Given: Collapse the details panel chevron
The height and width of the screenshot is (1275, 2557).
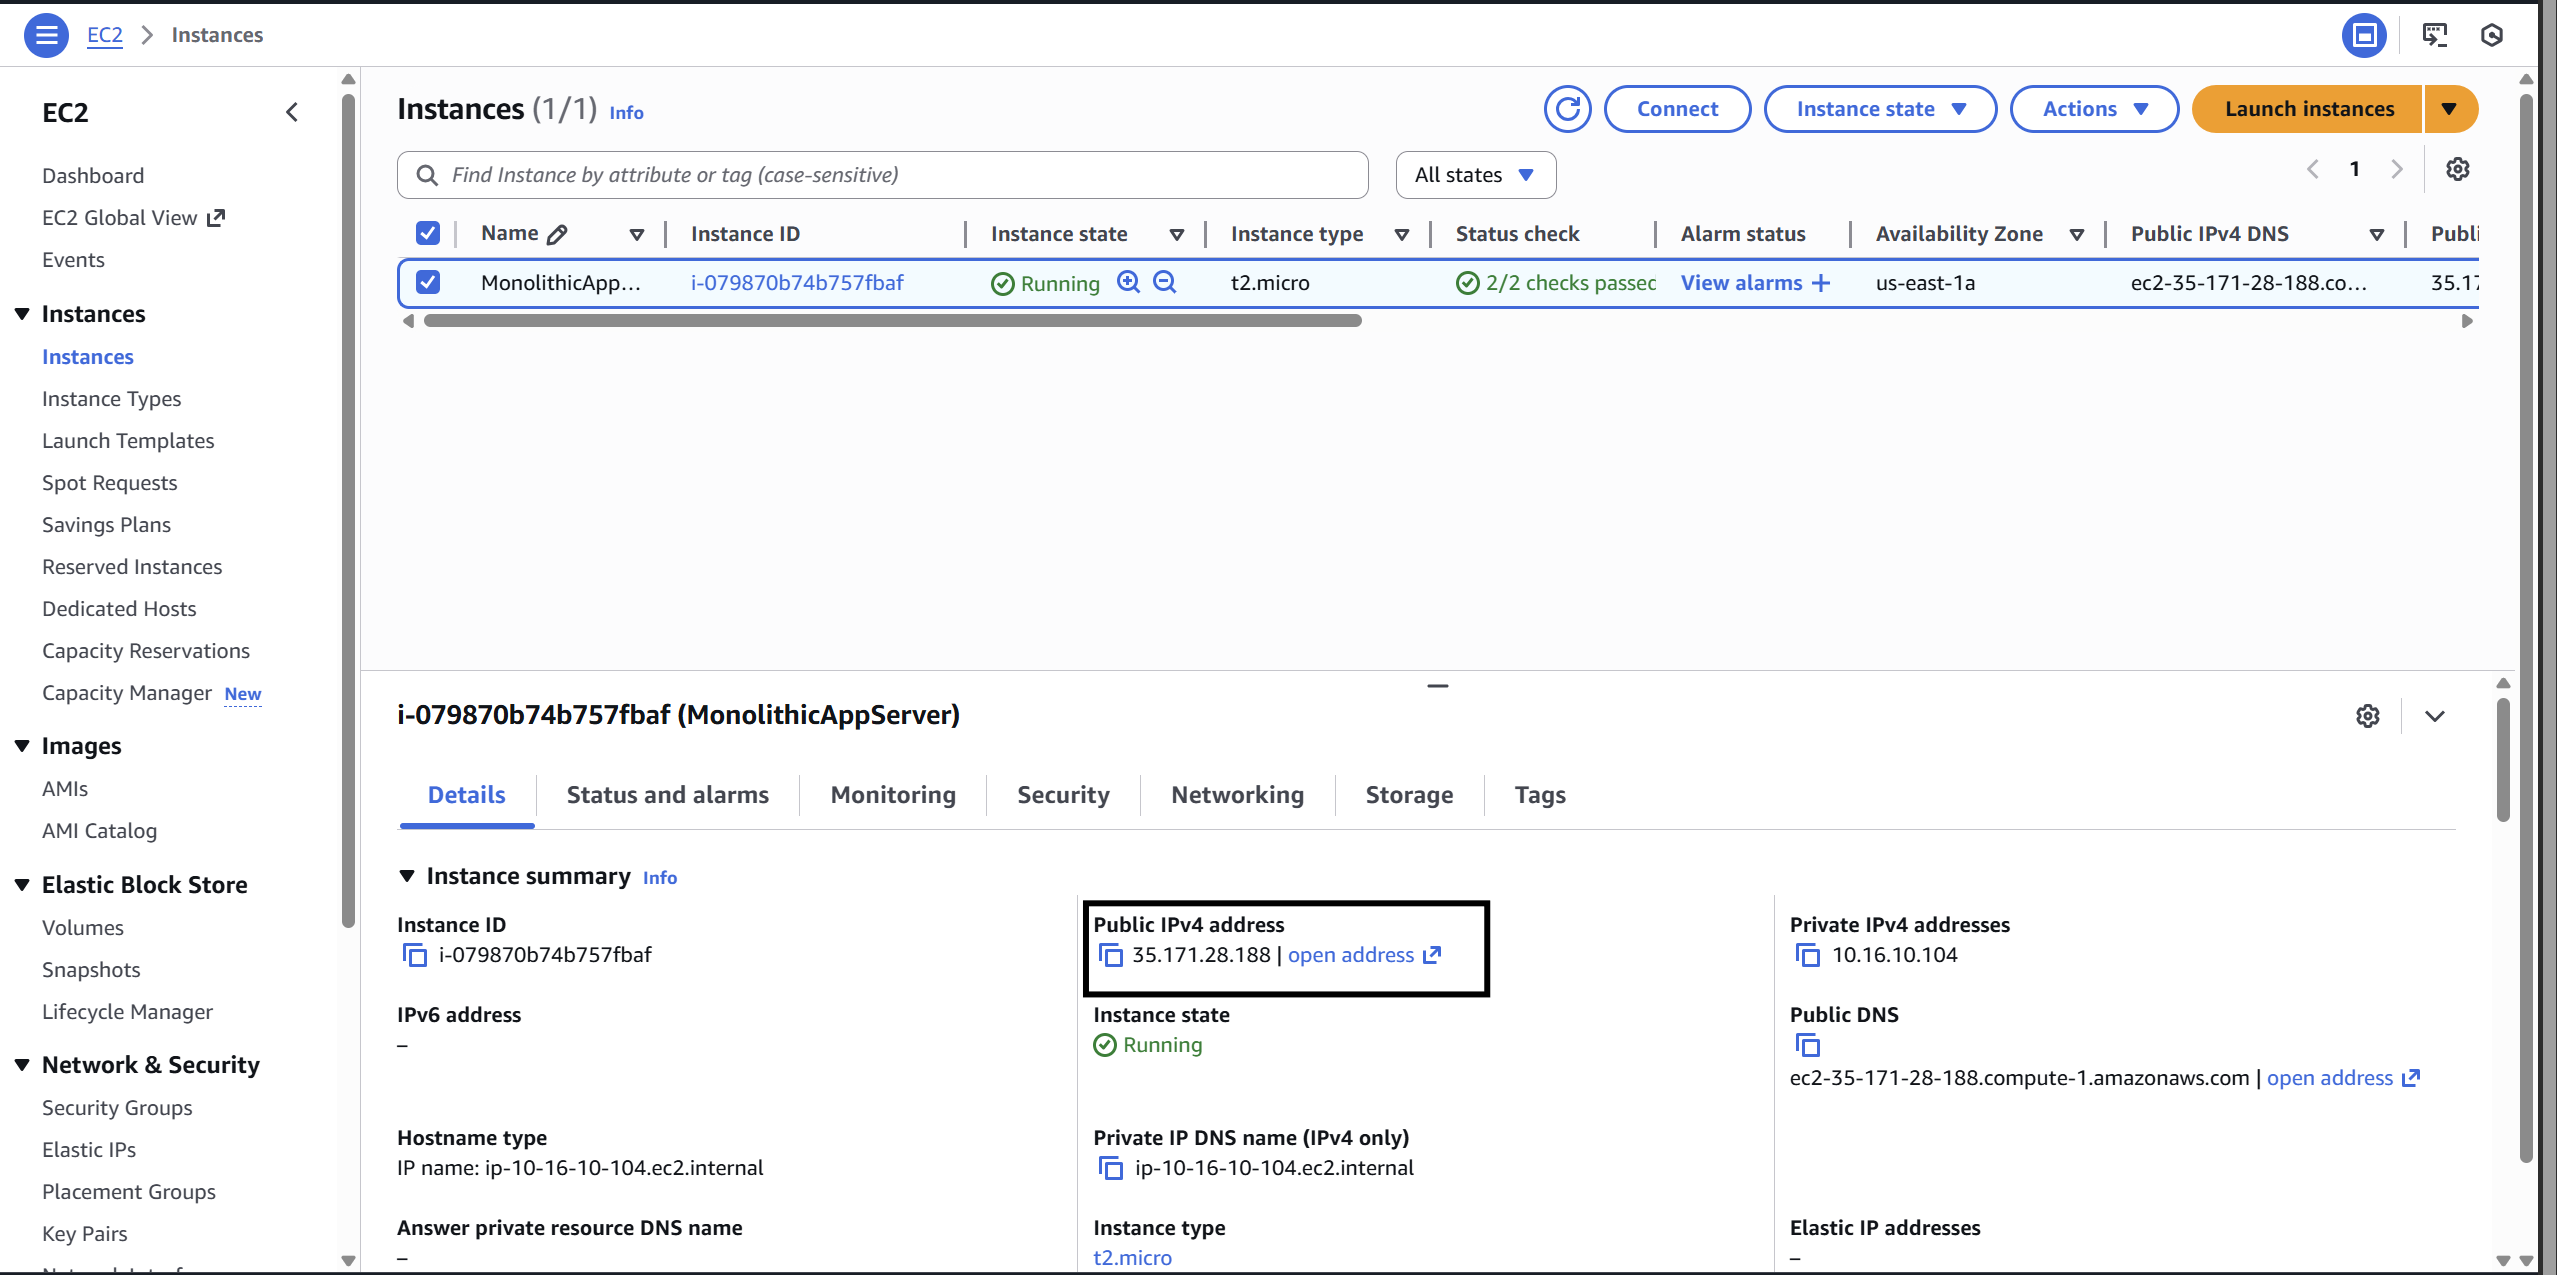Looking at the screenshot, I should coord(2435,716).
